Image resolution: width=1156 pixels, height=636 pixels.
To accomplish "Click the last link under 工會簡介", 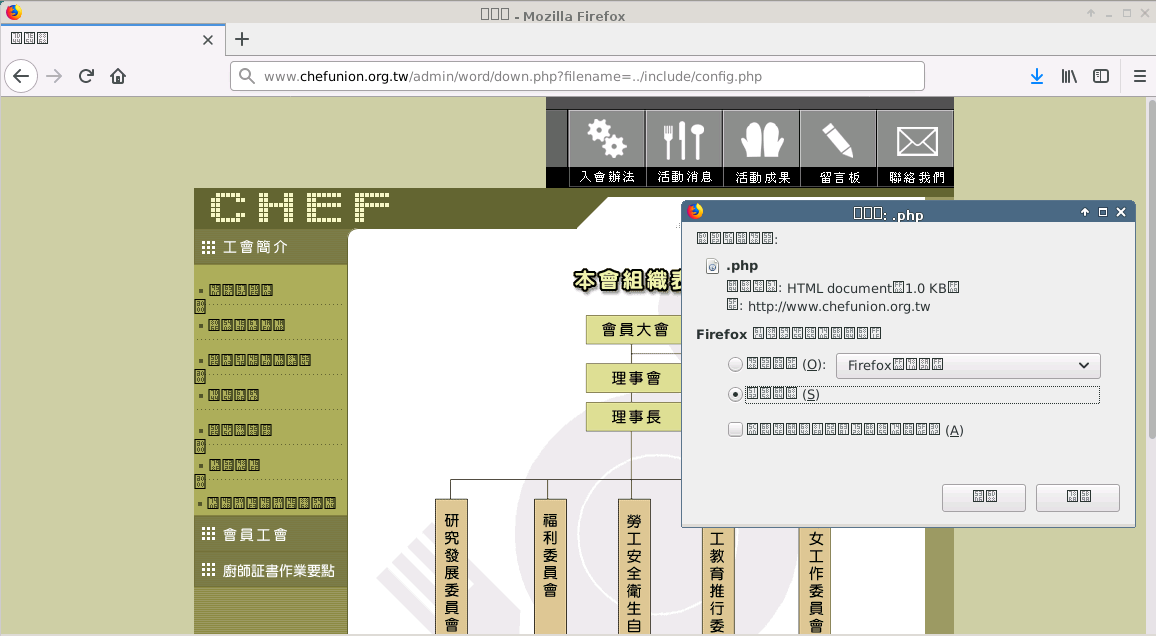I will click(271, 503).
